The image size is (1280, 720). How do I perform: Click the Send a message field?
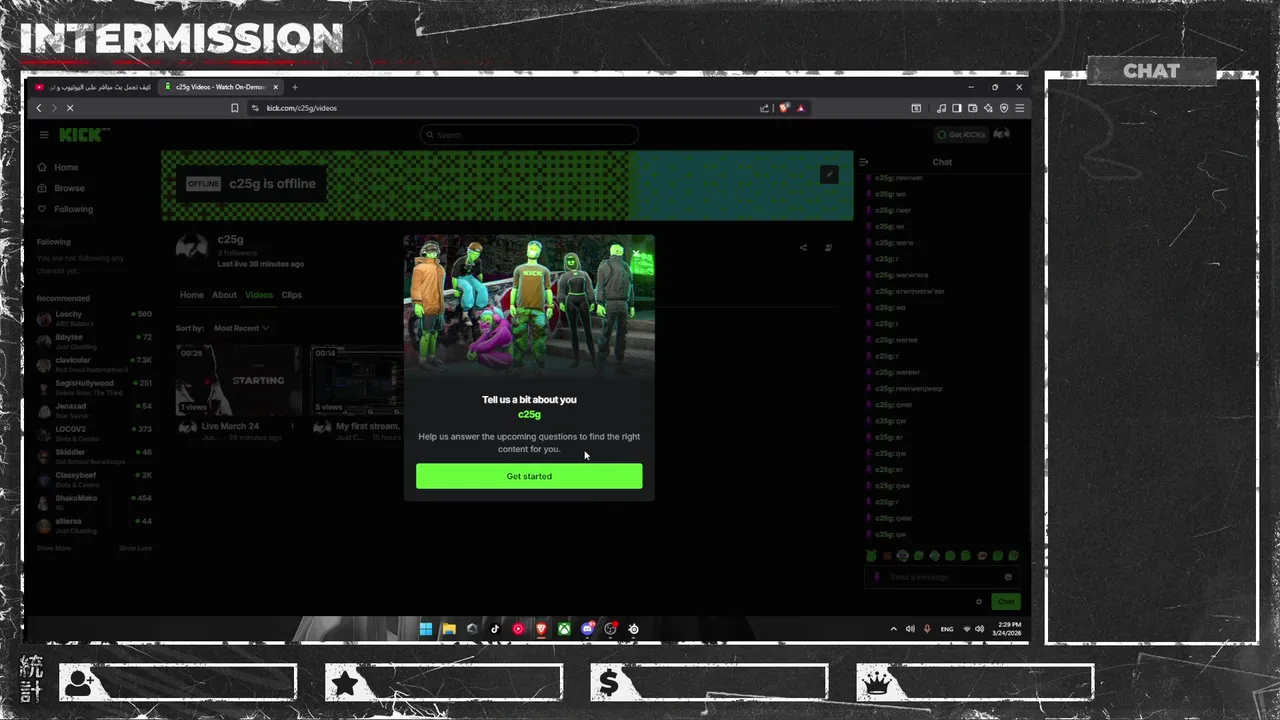(940, 577)
